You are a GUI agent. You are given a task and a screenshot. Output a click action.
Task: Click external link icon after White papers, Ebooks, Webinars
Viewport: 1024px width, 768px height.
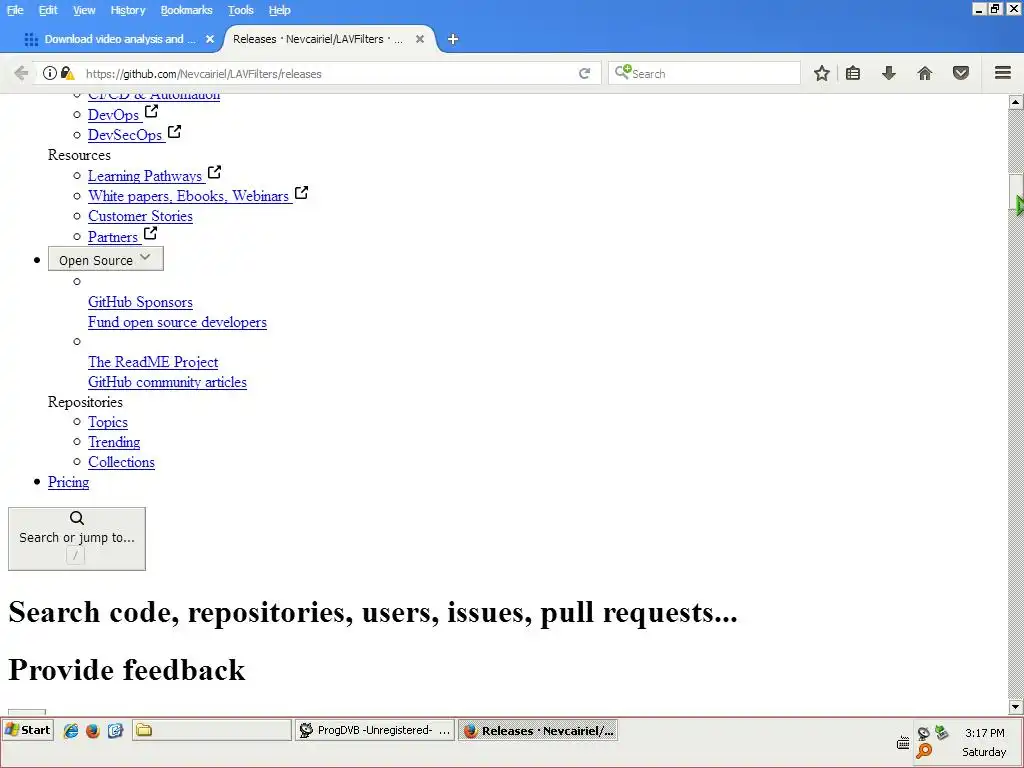coord(301,193)
